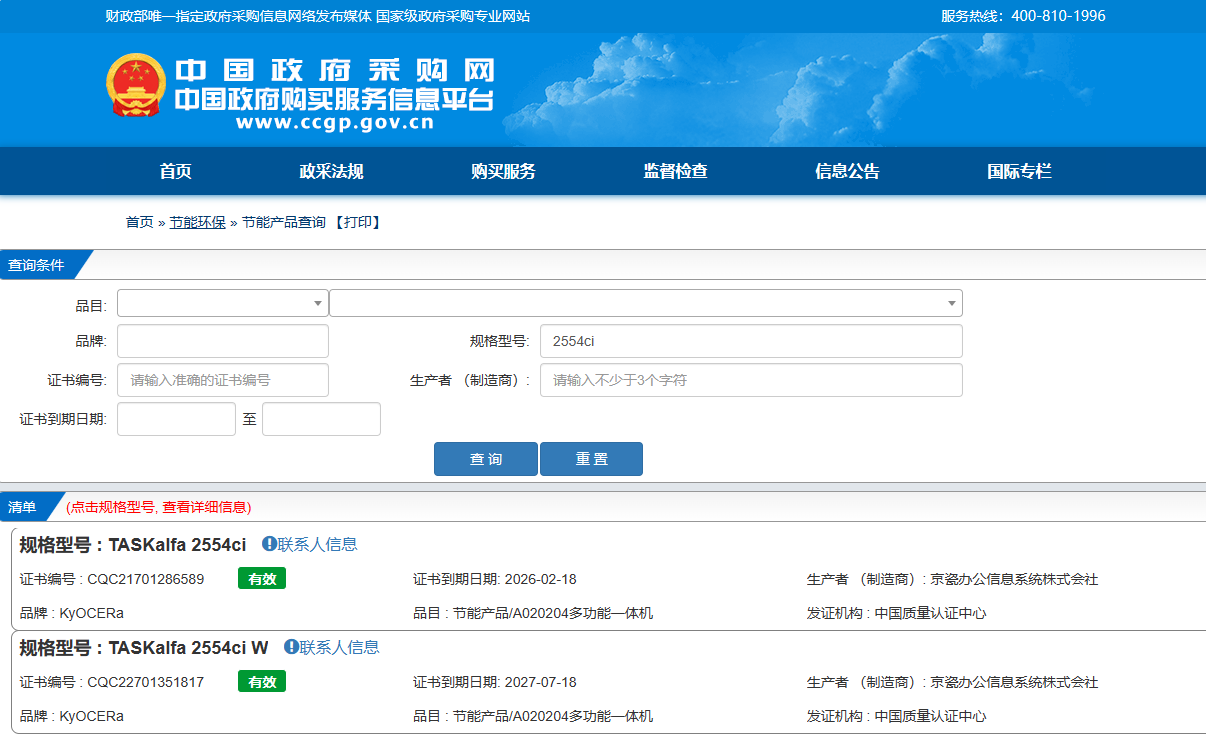
Task: Click expiry date 2026-02-18
Action: point(541,579)
